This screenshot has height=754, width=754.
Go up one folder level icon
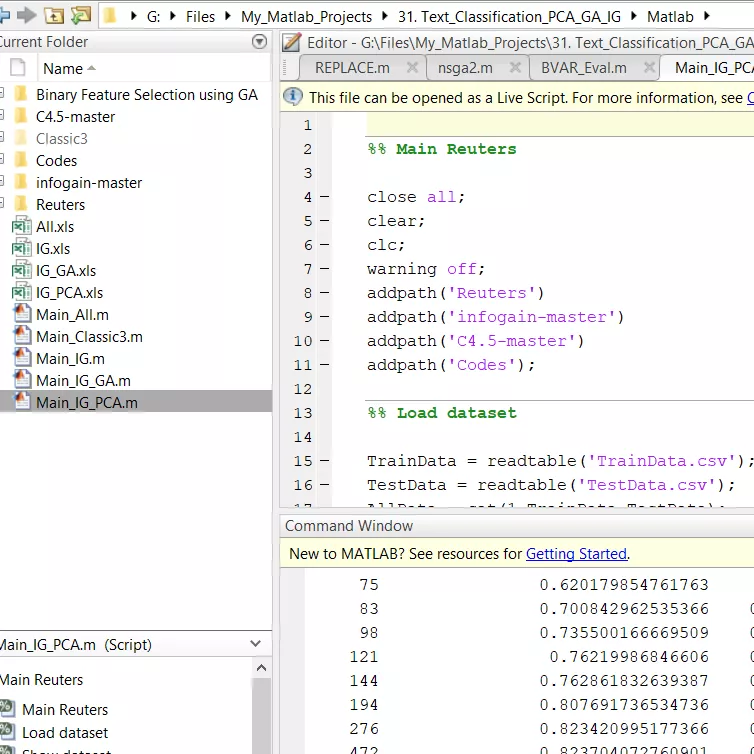tap(54, 16)
